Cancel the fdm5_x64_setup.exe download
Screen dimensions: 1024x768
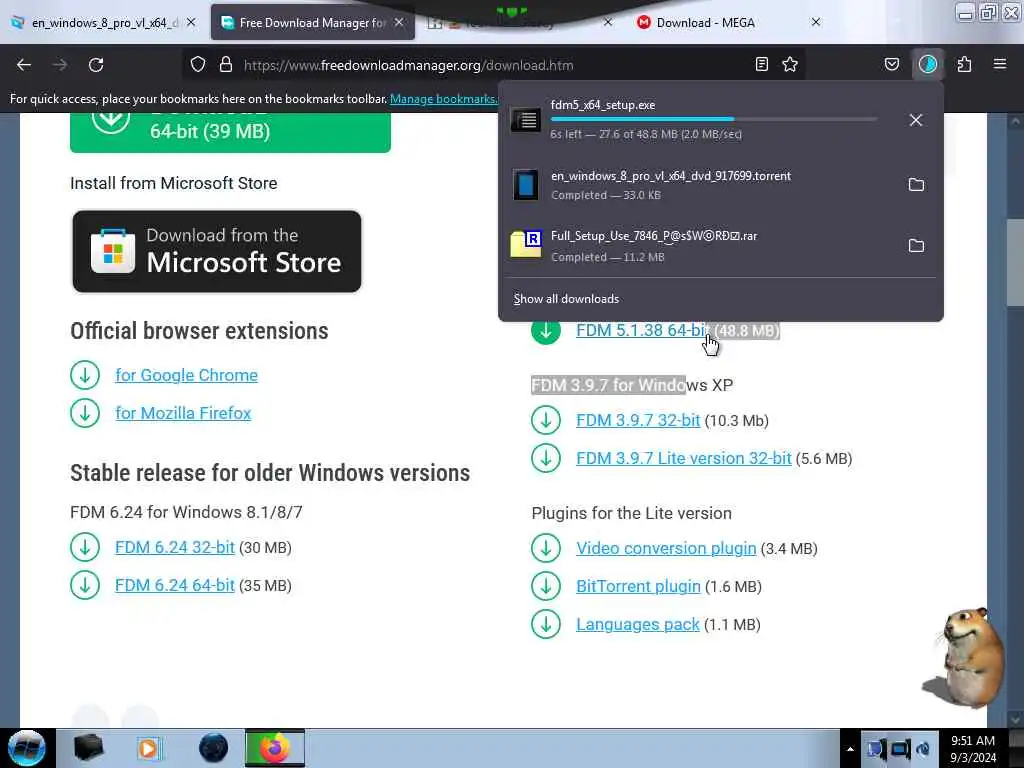[916, 120]
